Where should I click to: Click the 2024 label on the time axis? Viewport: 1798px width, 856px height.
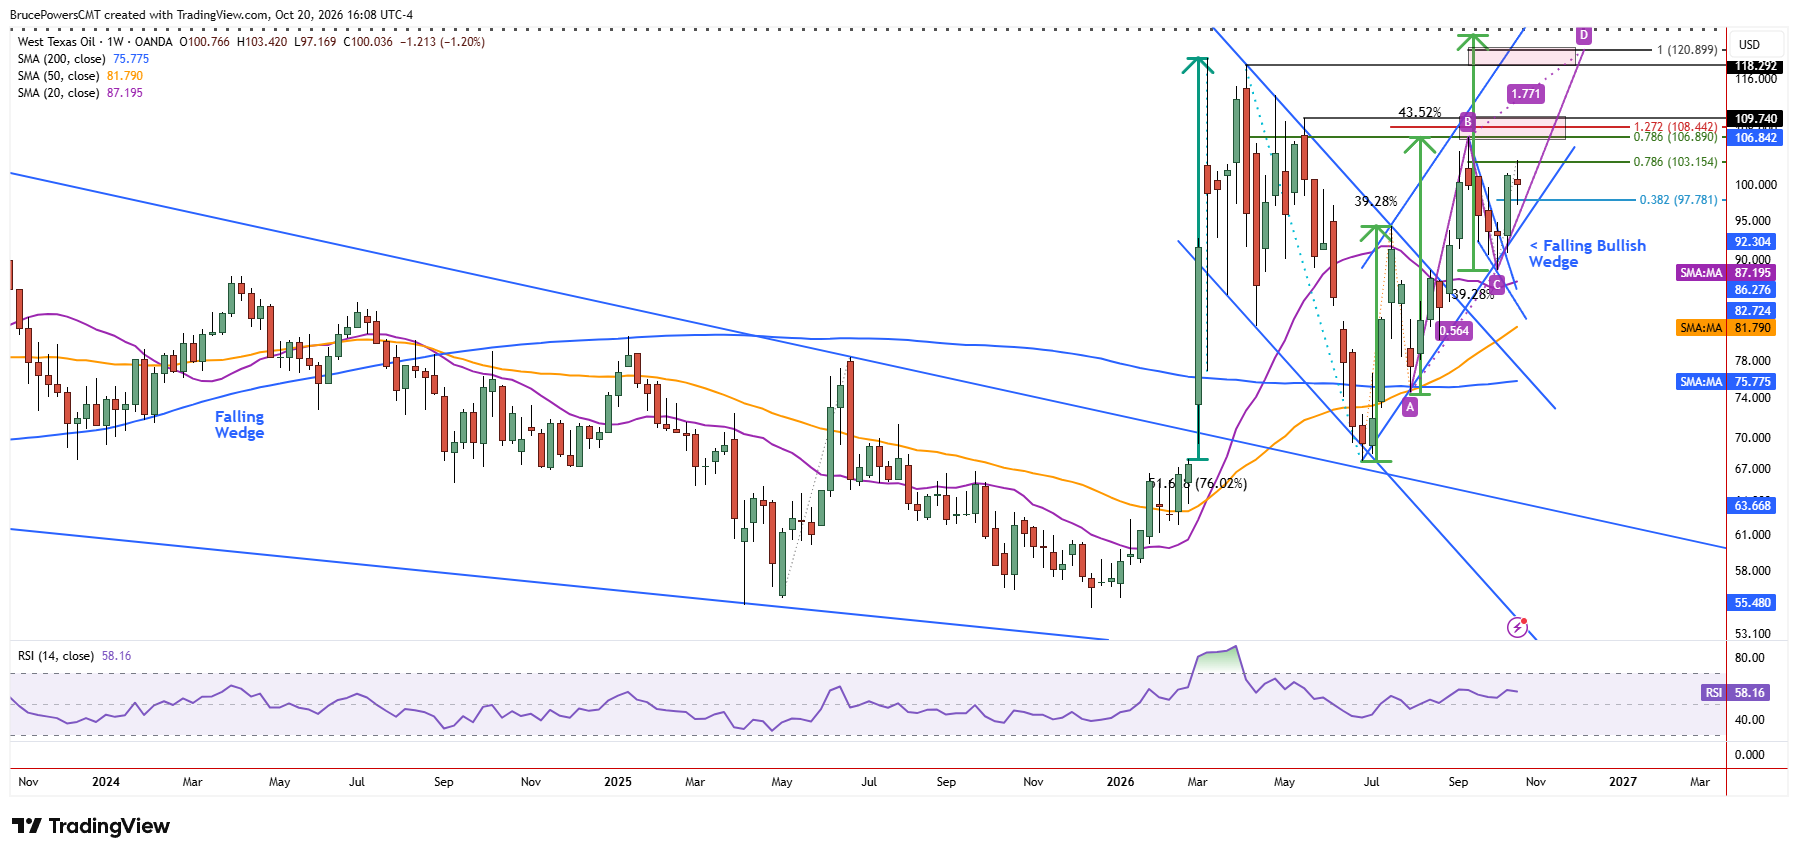click(106, 782)
